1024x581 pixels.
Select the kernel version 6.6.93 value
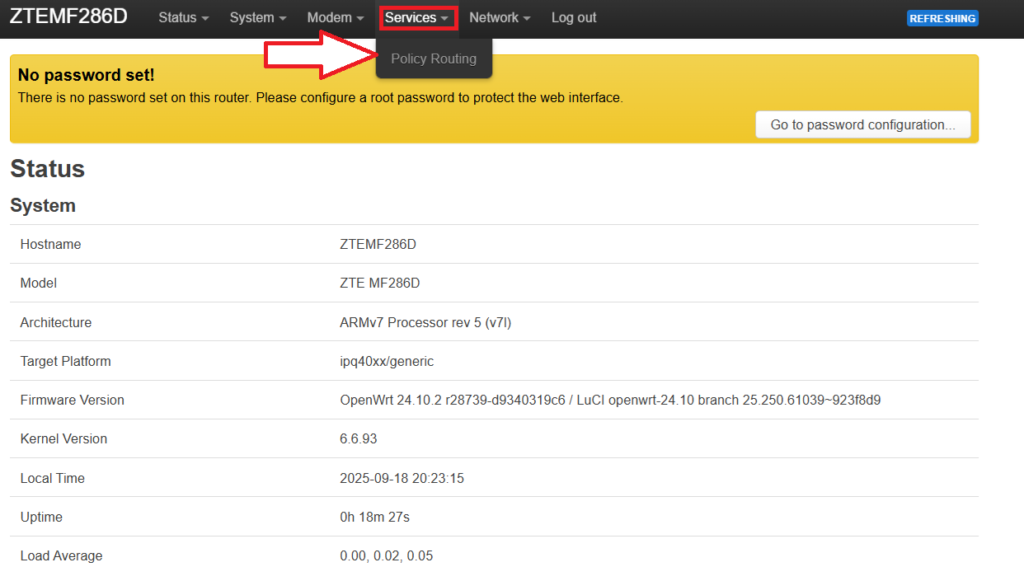(358, 439)
